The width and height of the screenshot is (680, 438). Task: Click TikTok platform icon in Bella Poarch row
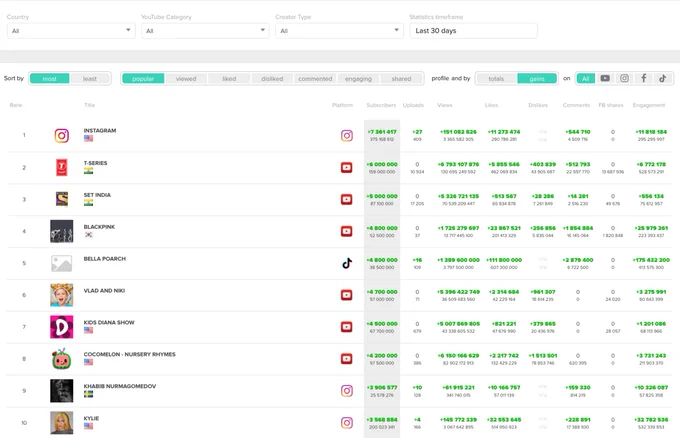point(347,263)
